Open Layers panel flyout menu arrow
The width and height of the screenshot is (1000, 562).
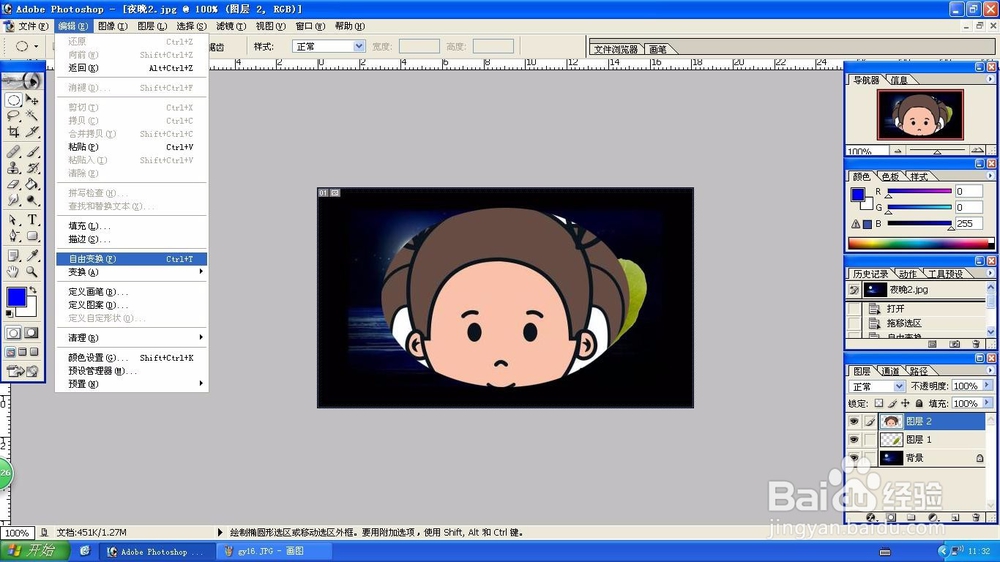pos(990,370)
